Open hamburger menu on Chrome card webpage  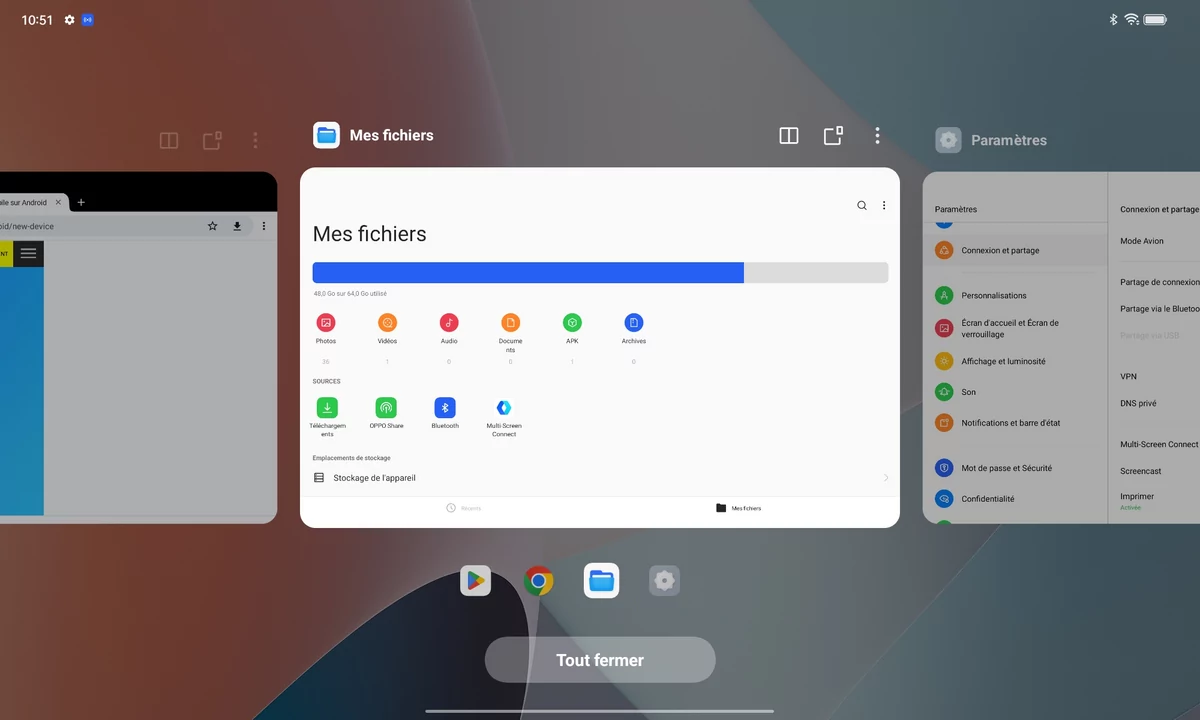28,254
